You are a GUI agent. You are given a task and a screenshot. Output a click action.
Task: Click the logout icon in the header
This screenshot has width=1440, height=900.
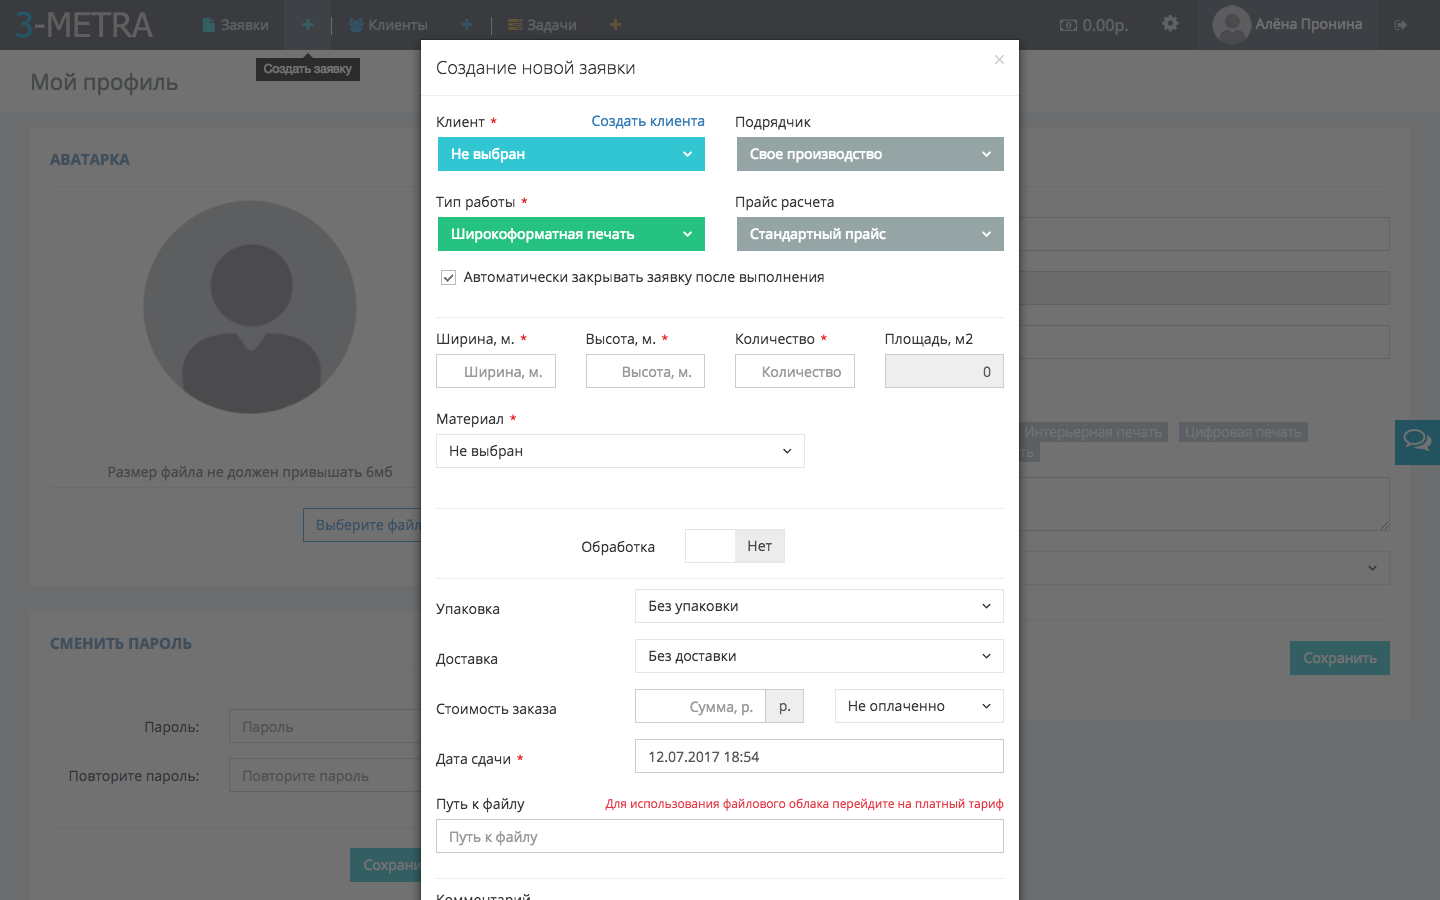(1401, 25)
